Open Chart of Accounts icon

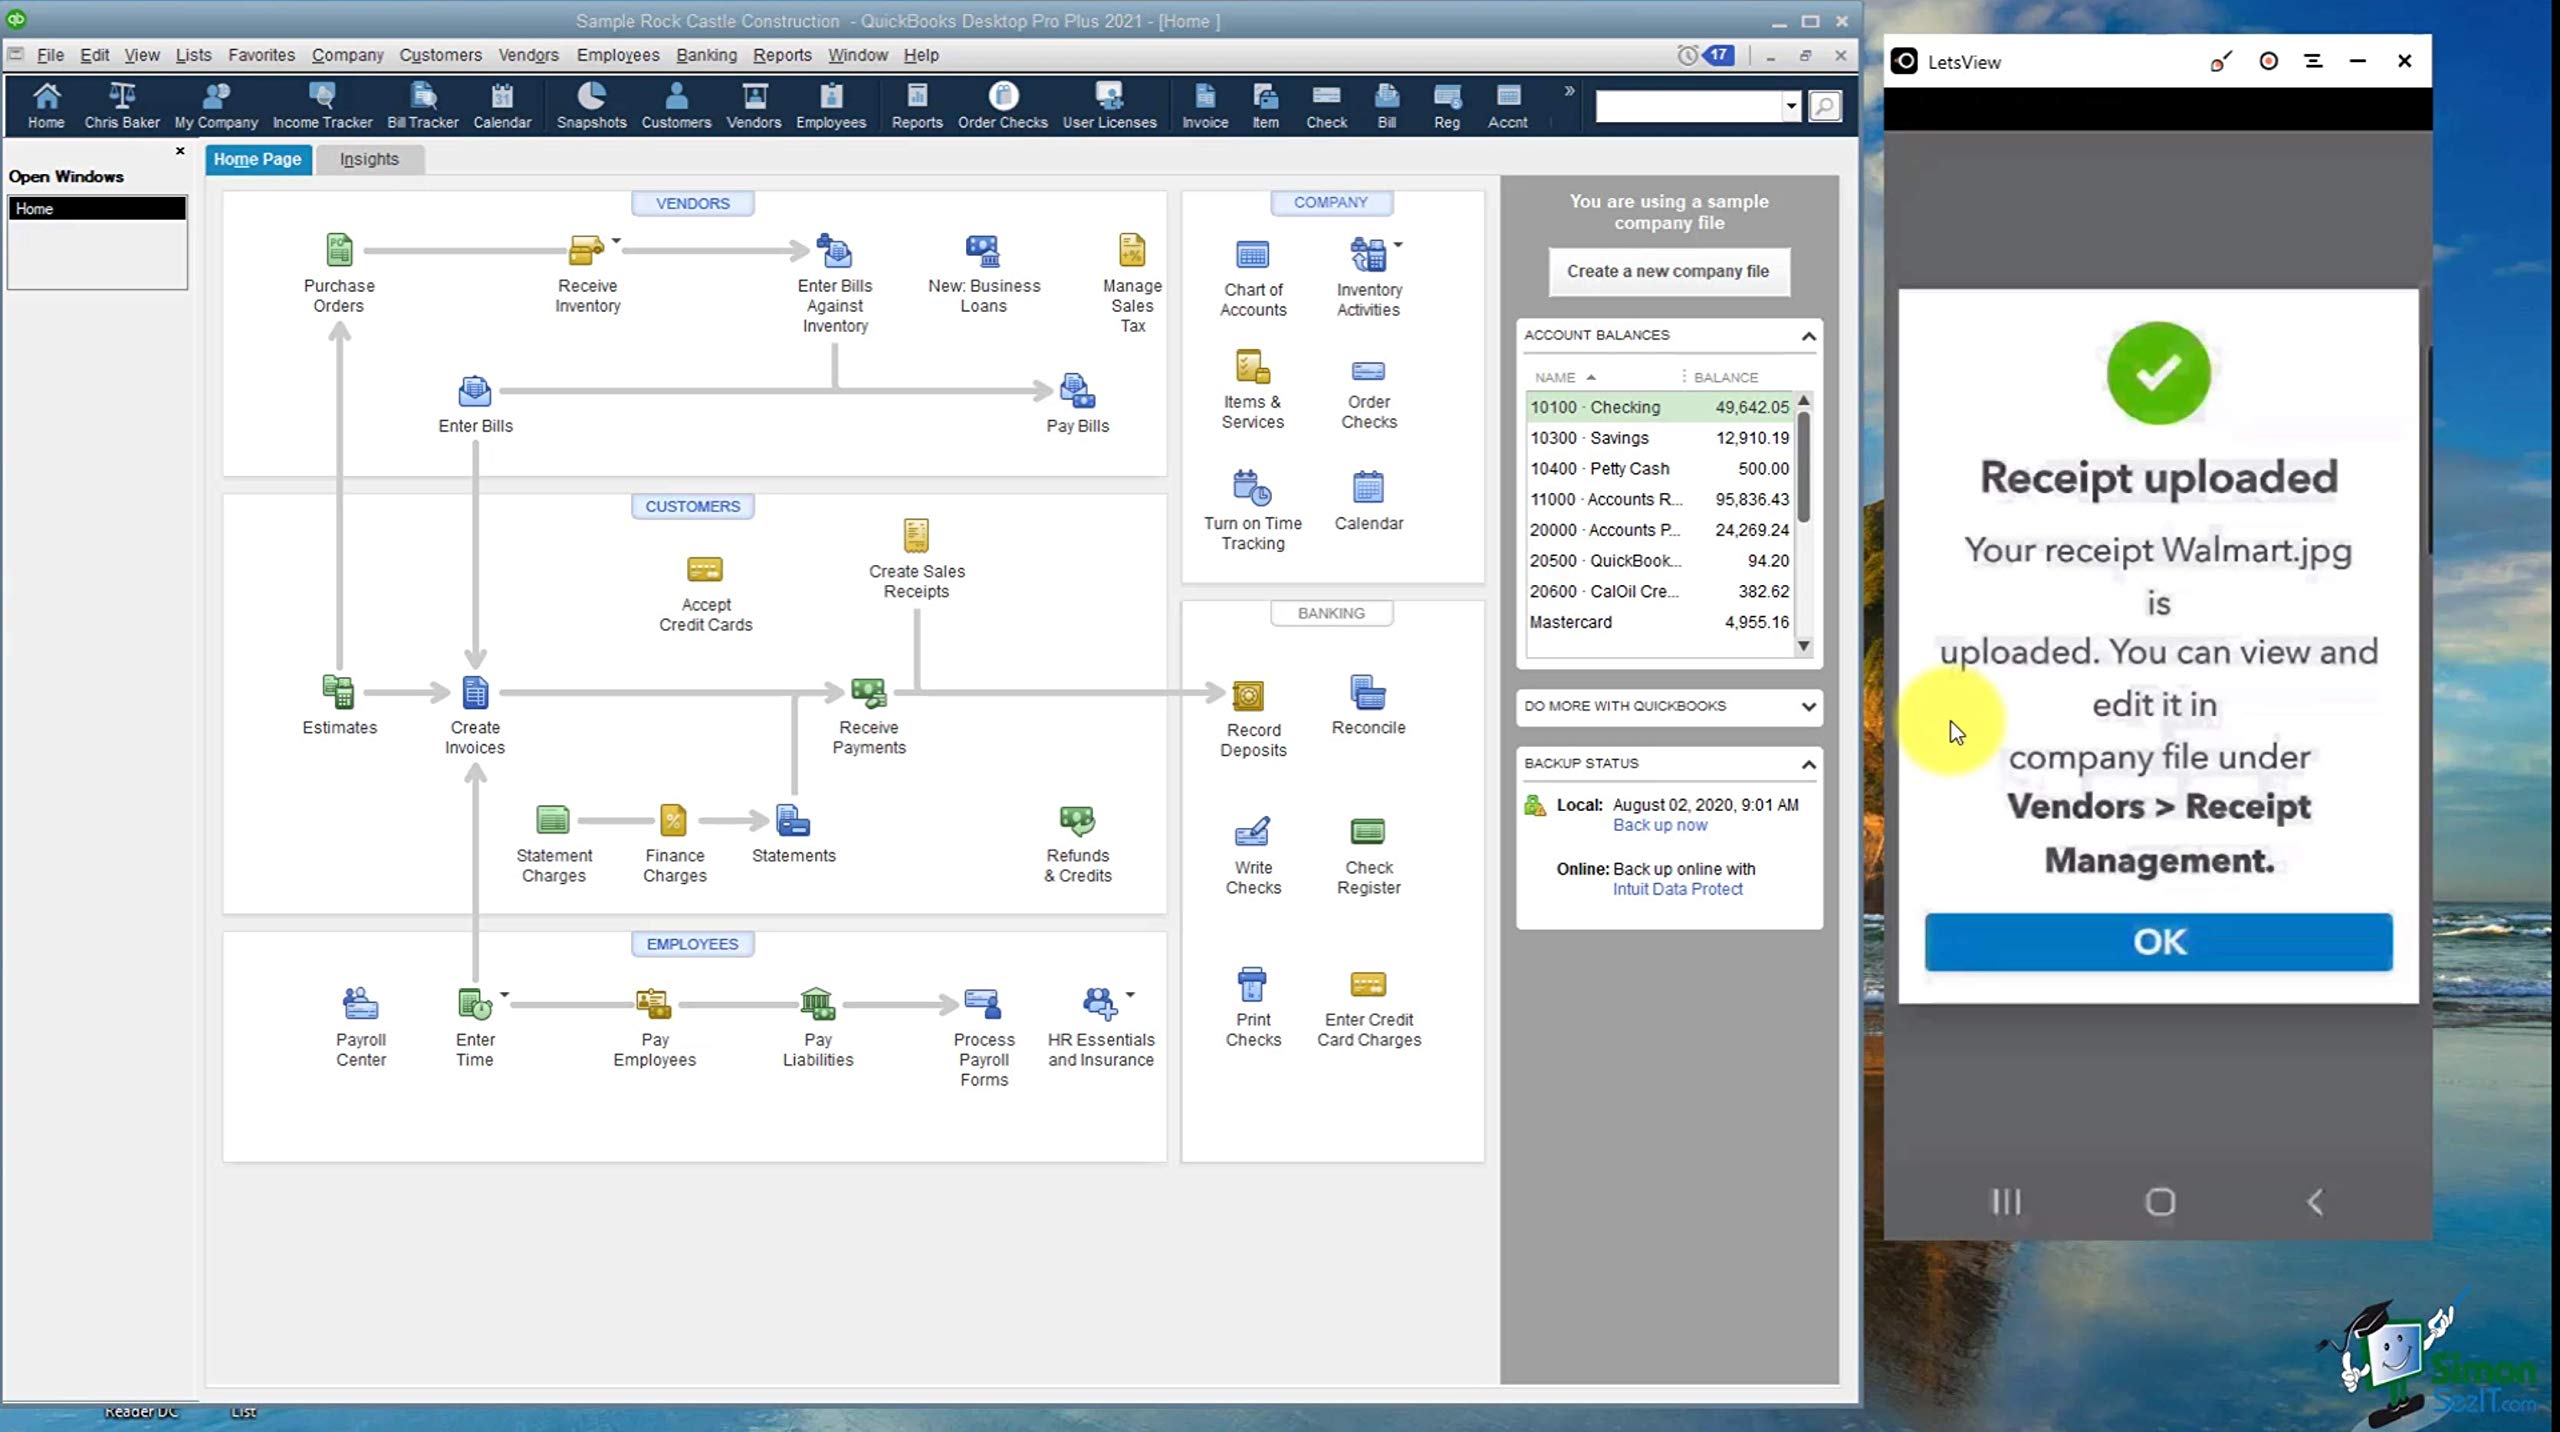click(1252, 255)
